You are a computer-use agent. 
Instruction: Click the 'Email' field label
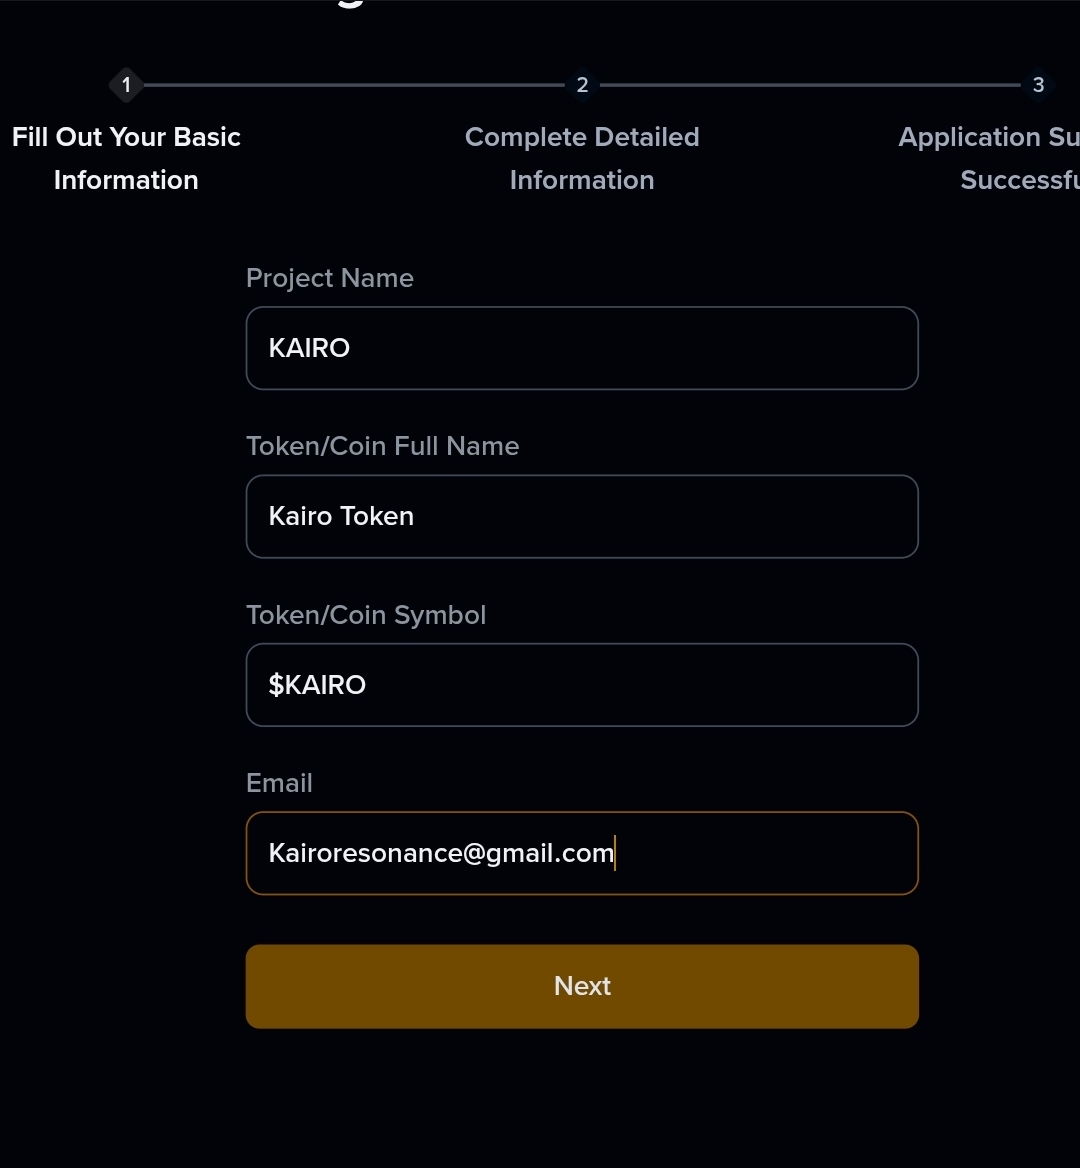tap(279, 783)
